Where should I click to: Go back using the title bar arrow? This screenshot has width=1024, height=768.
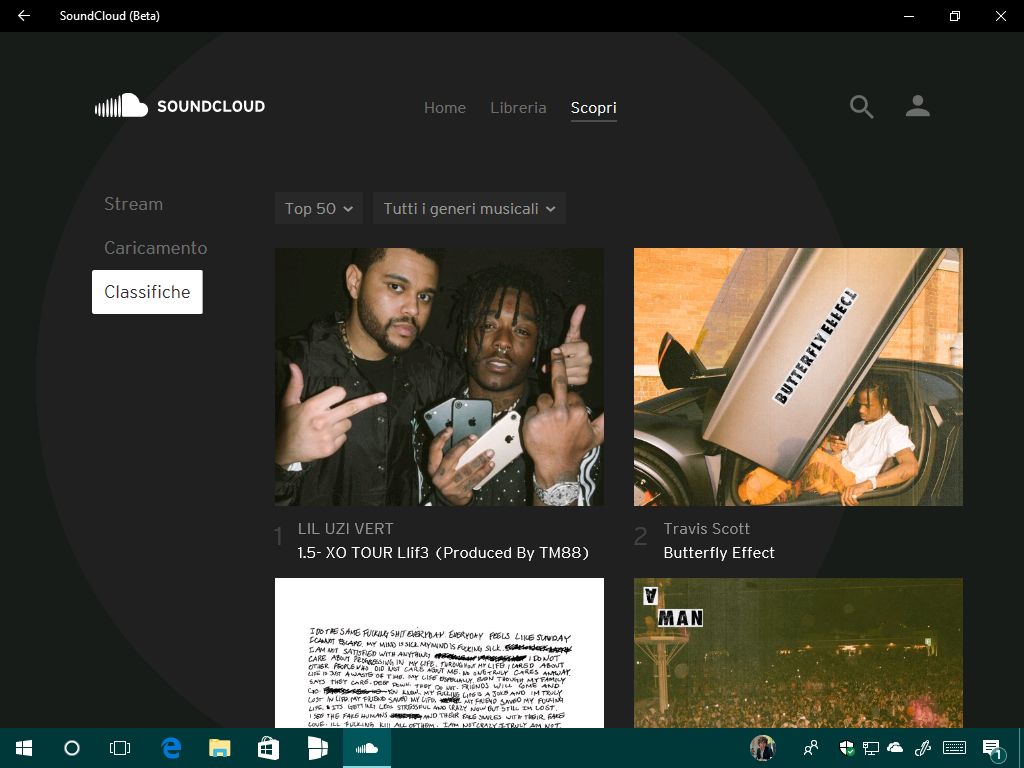(x=24, y=16)
